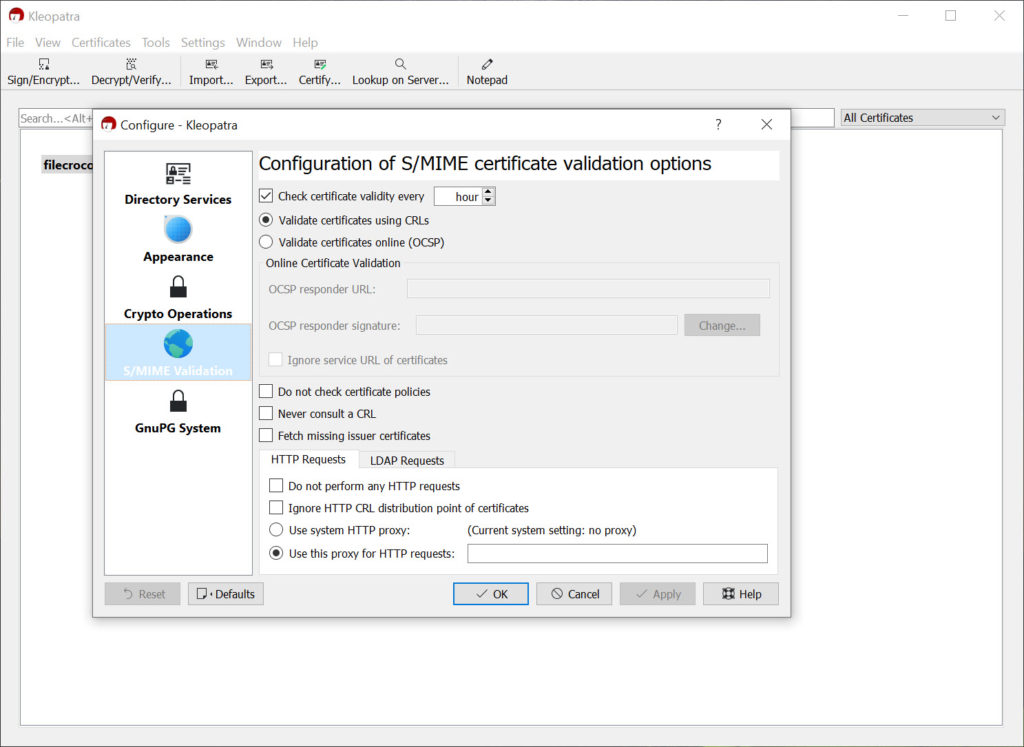Switch to the HTTP Requests tab
This screenshot has height=747, width=1024.
pyautogui.click(x=308, y=460)
